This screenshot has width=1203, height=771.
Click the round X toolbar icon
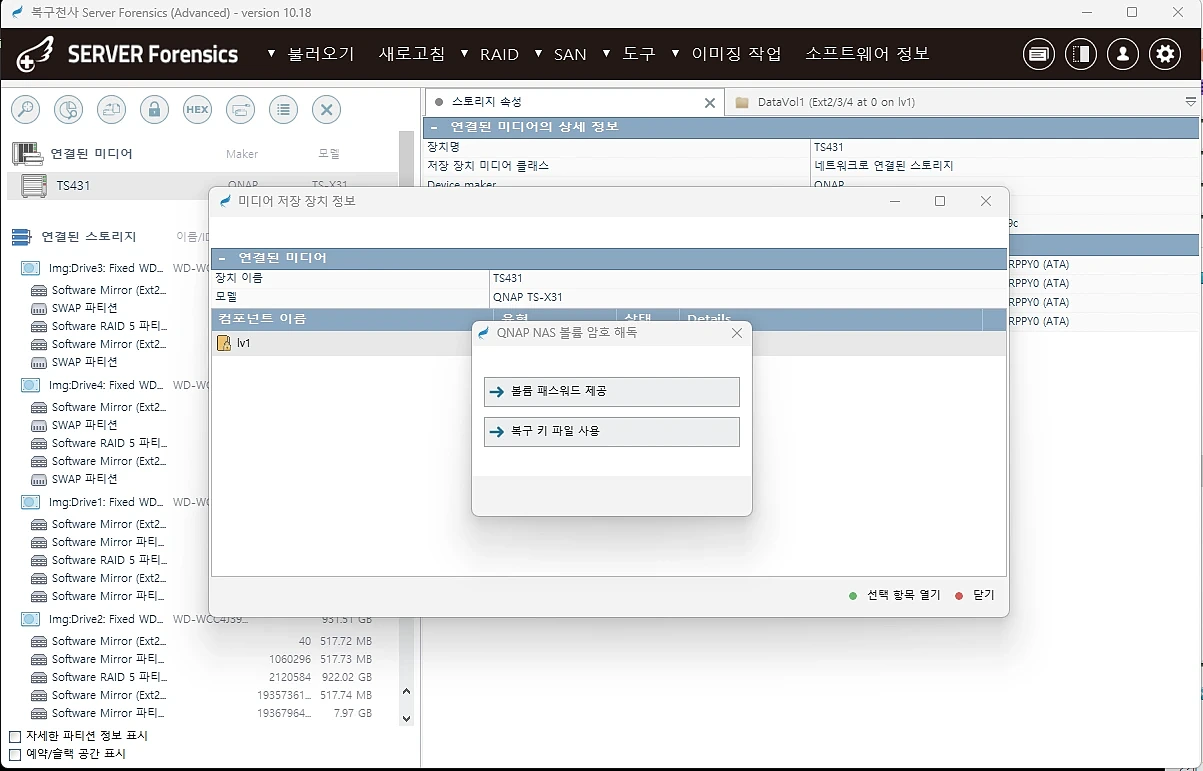pos(327,110)
